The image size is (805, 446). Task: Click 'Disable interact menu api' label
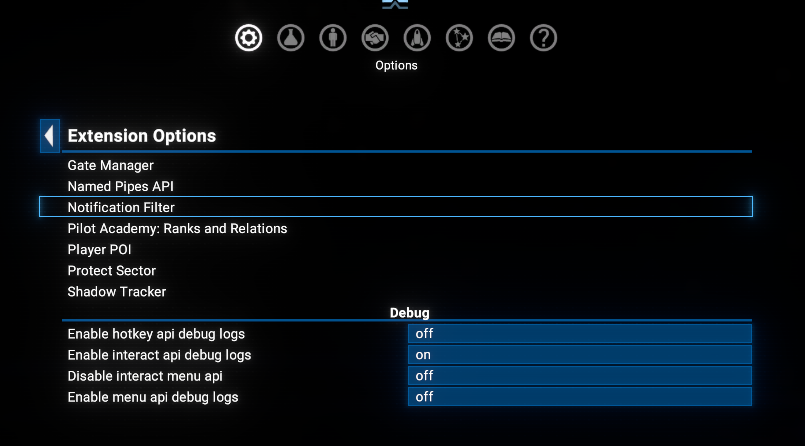pos(145,376)
